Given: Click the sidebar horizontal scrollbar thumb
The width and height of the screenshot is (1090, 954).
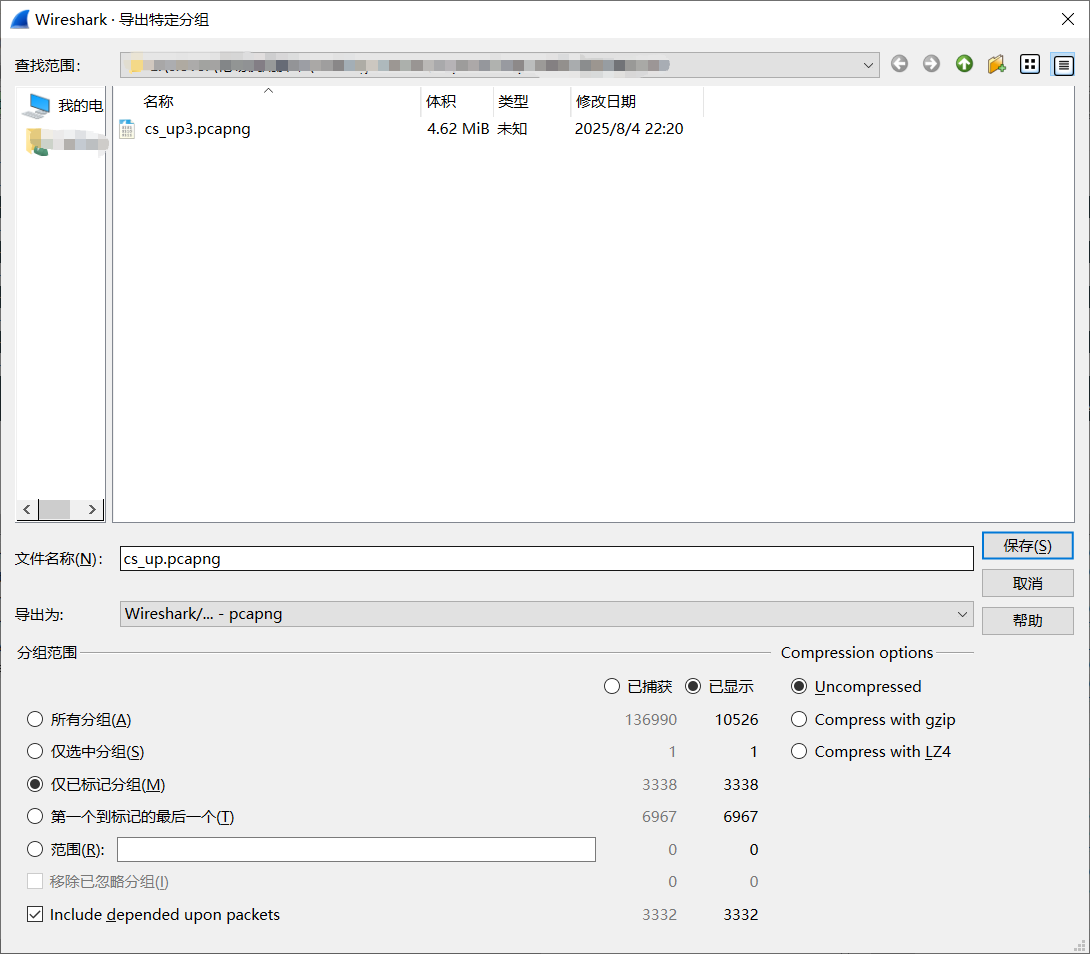Looking at the screenshot, I should 54,509.
